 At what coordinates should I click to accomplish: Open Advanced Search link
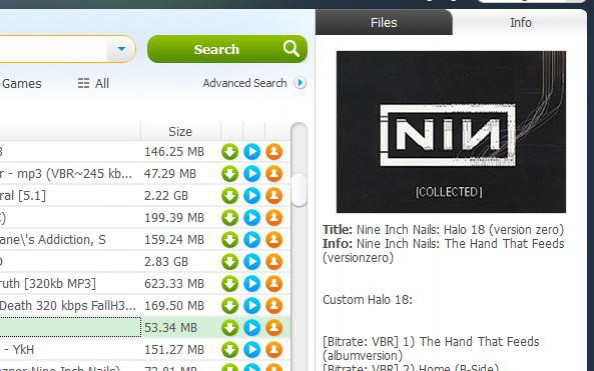[245, 83]
